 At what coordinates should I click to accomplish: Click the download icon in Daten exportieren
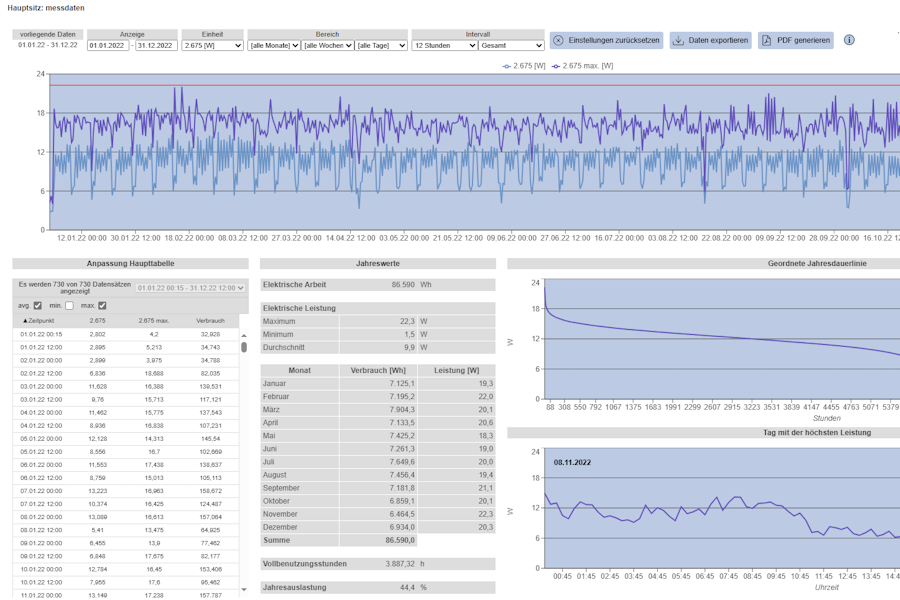point(678,40)
